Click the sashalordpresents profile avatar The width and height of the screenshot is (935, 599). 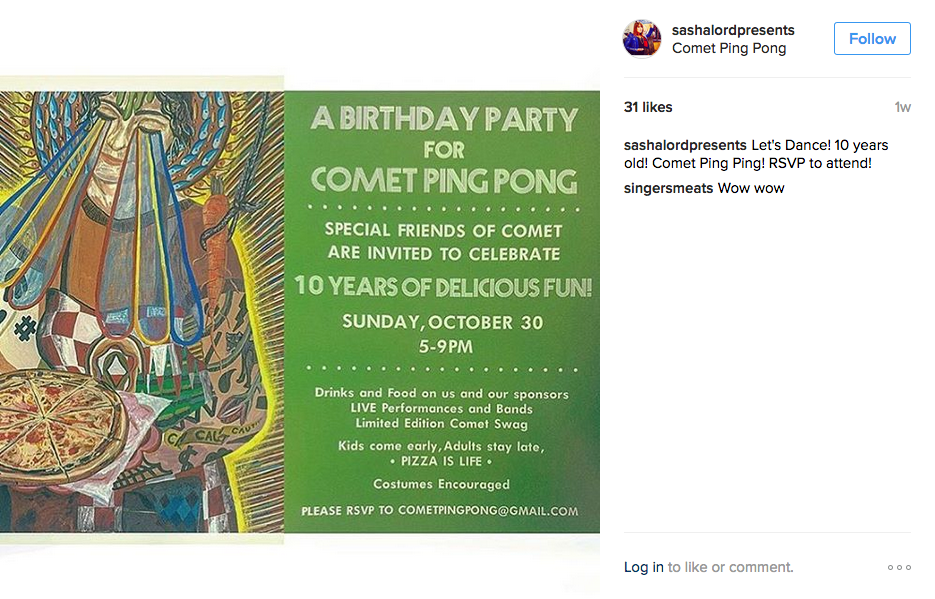(x=642, y=39)
